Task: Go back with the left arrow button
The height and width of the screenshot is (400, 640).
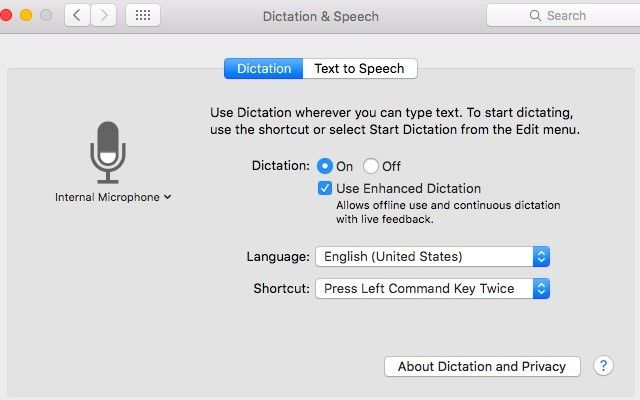Action: coord(78,16)
